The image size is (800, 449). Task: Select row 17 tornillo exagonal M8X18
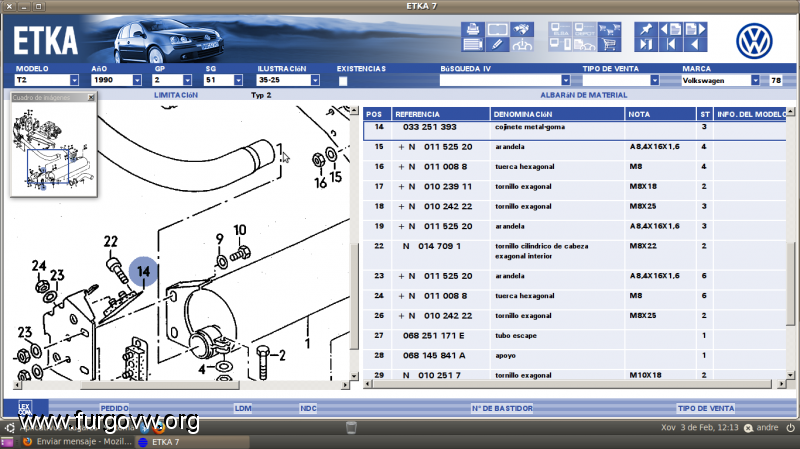tap(574, 187)
